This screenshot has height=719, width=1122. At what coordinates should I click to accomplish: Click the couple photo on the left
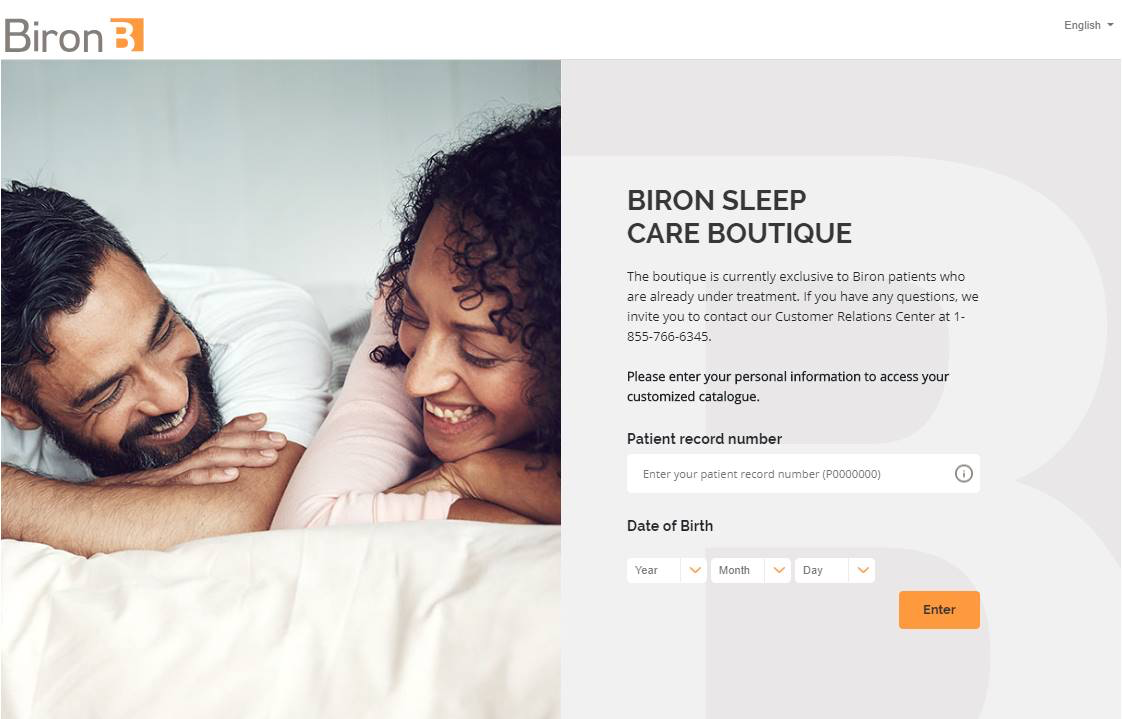point(280,389)
